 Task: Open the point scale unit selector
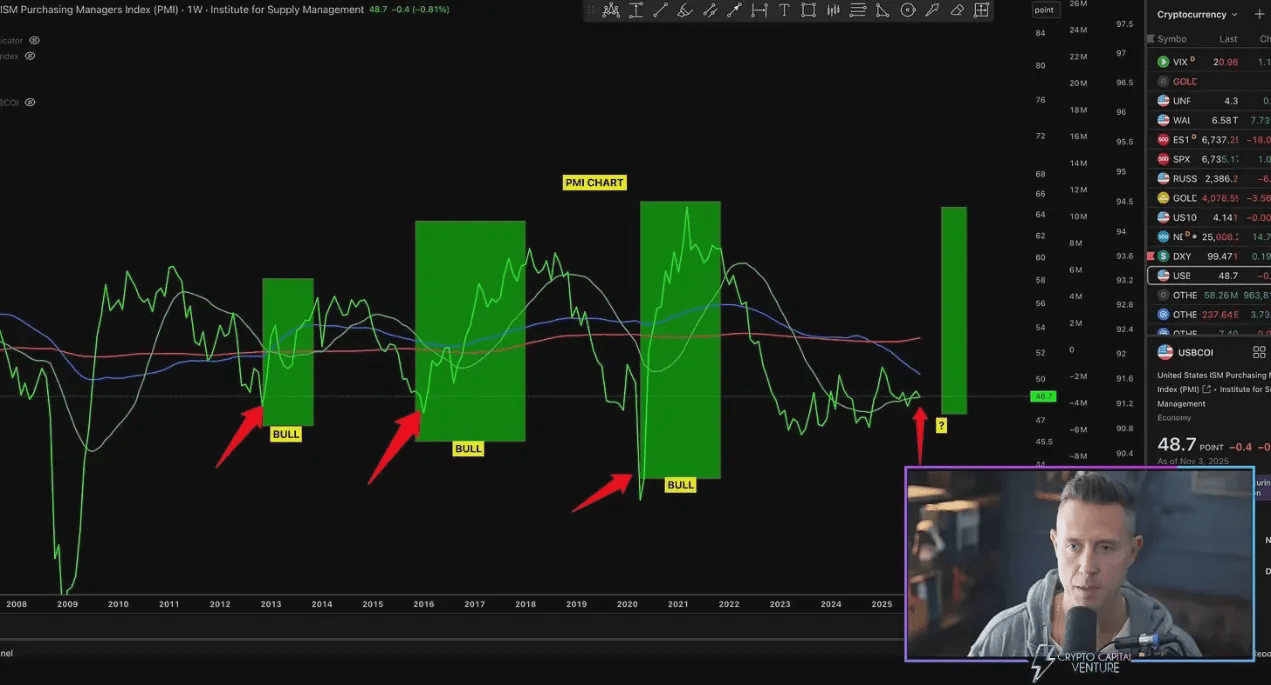[x=1044, y=10]
